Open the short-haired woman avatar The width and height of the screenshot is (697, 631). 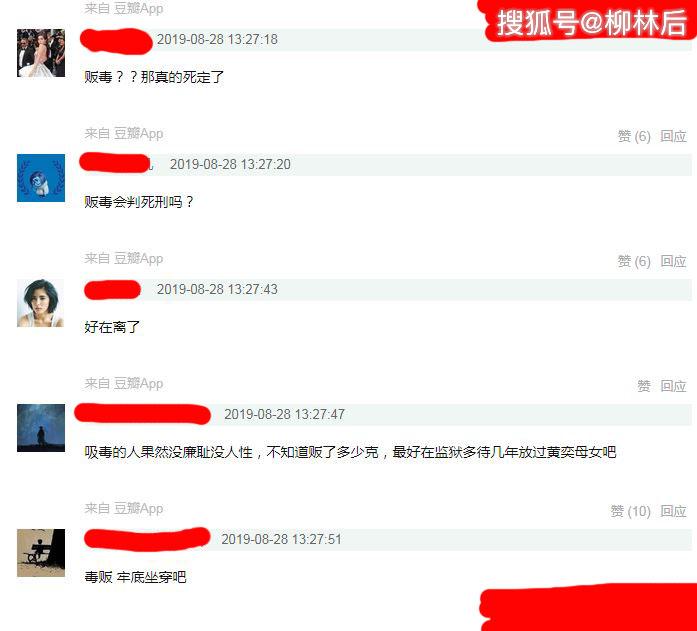pyautogui.click(x=41, y=303)
